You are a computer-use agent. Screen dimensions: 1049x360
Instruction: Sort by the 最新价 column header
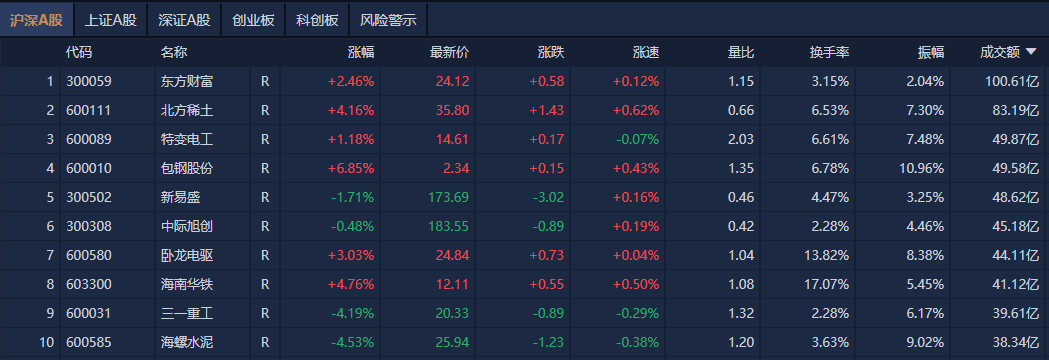coord(449,52)
